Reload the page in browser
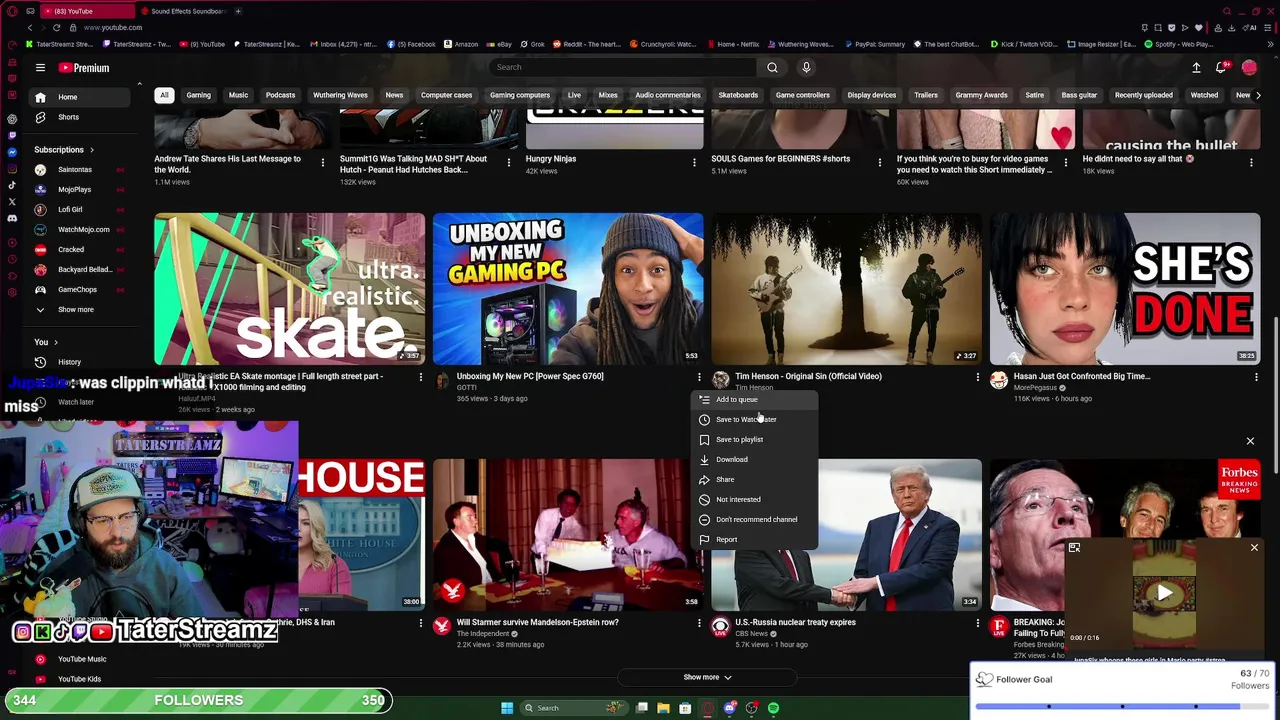 coord(56,27)
